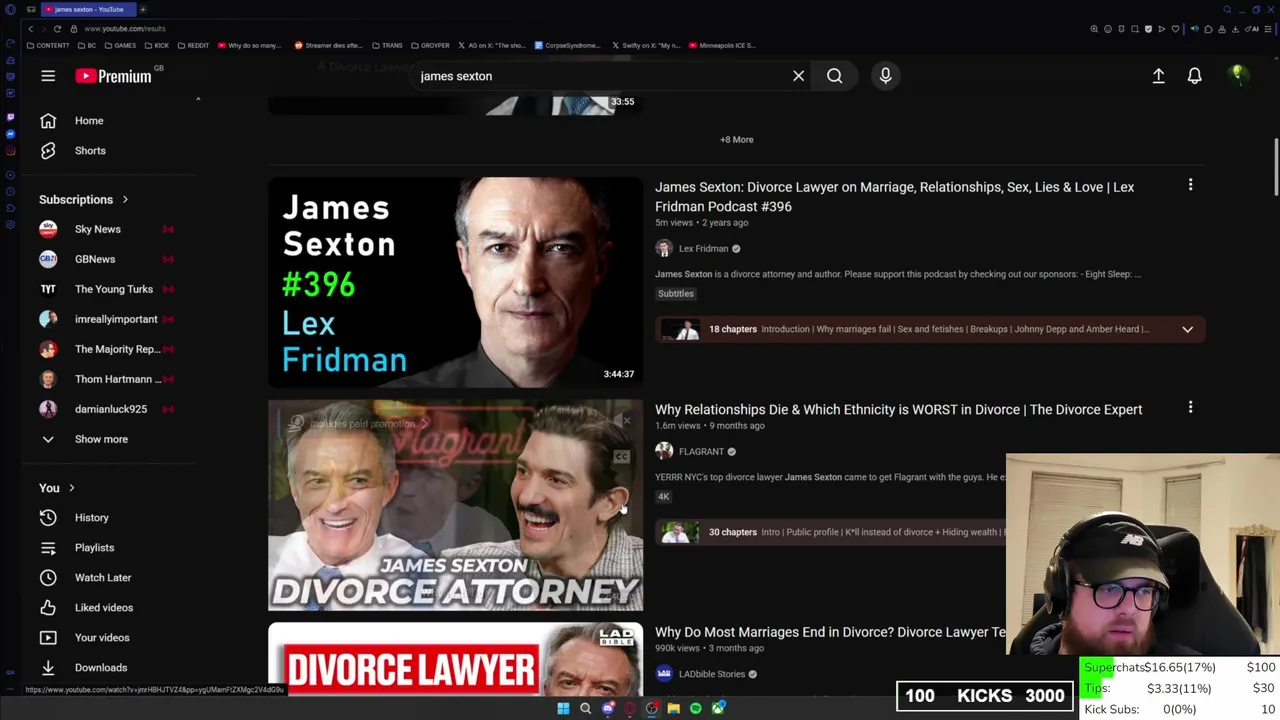Toggle captions CC on FLAGRANT preview

621,457
